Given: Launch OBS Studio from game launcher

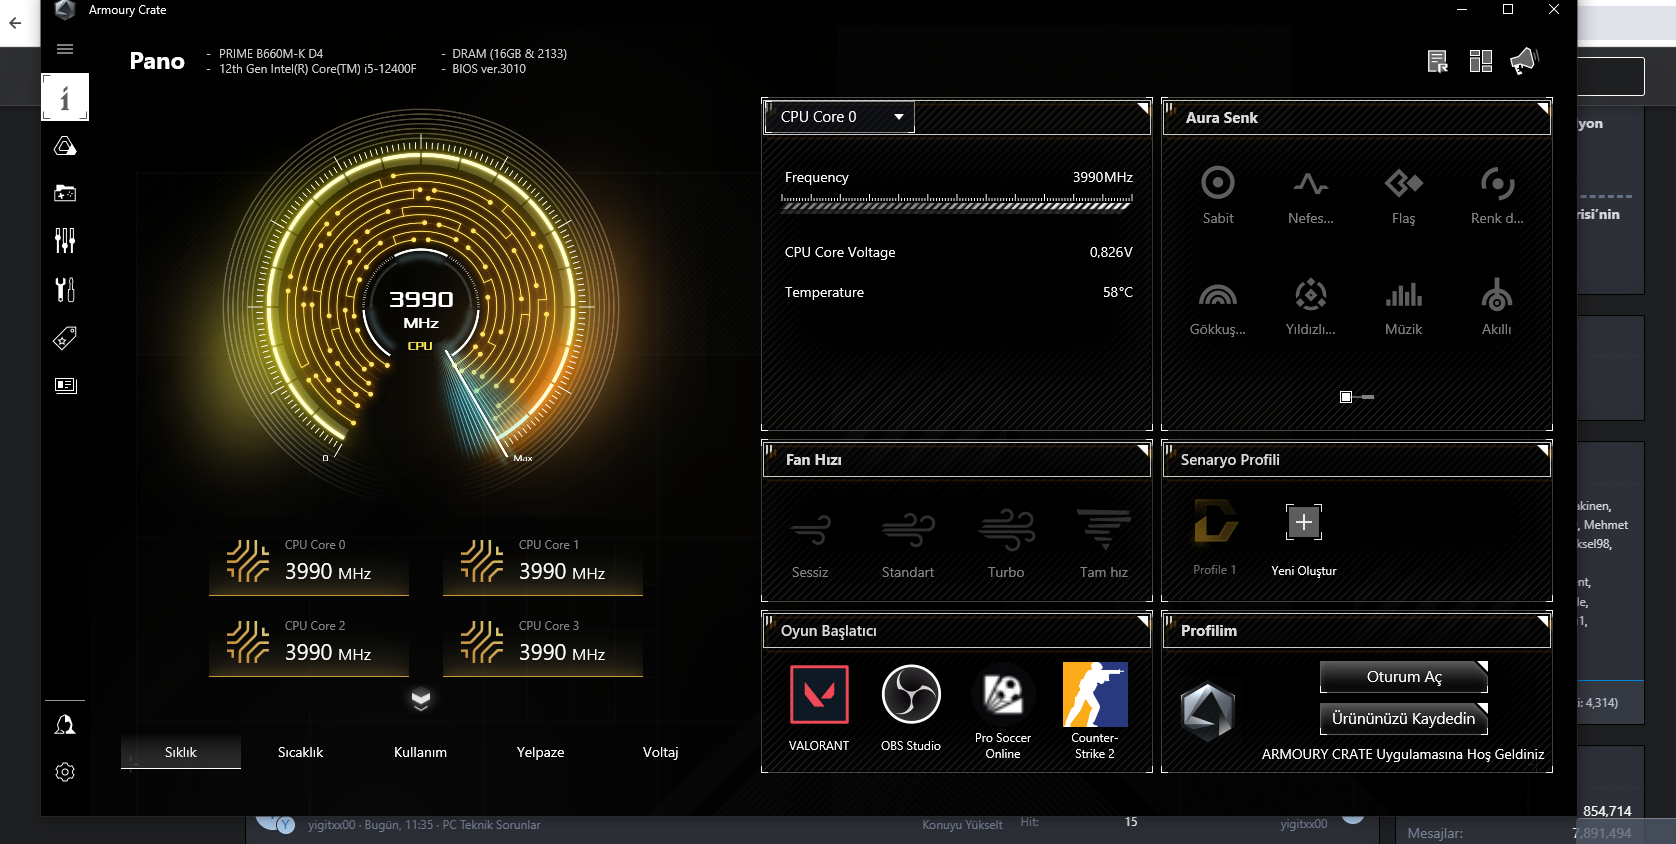Looking at the screenshot, I should (911, 707).
